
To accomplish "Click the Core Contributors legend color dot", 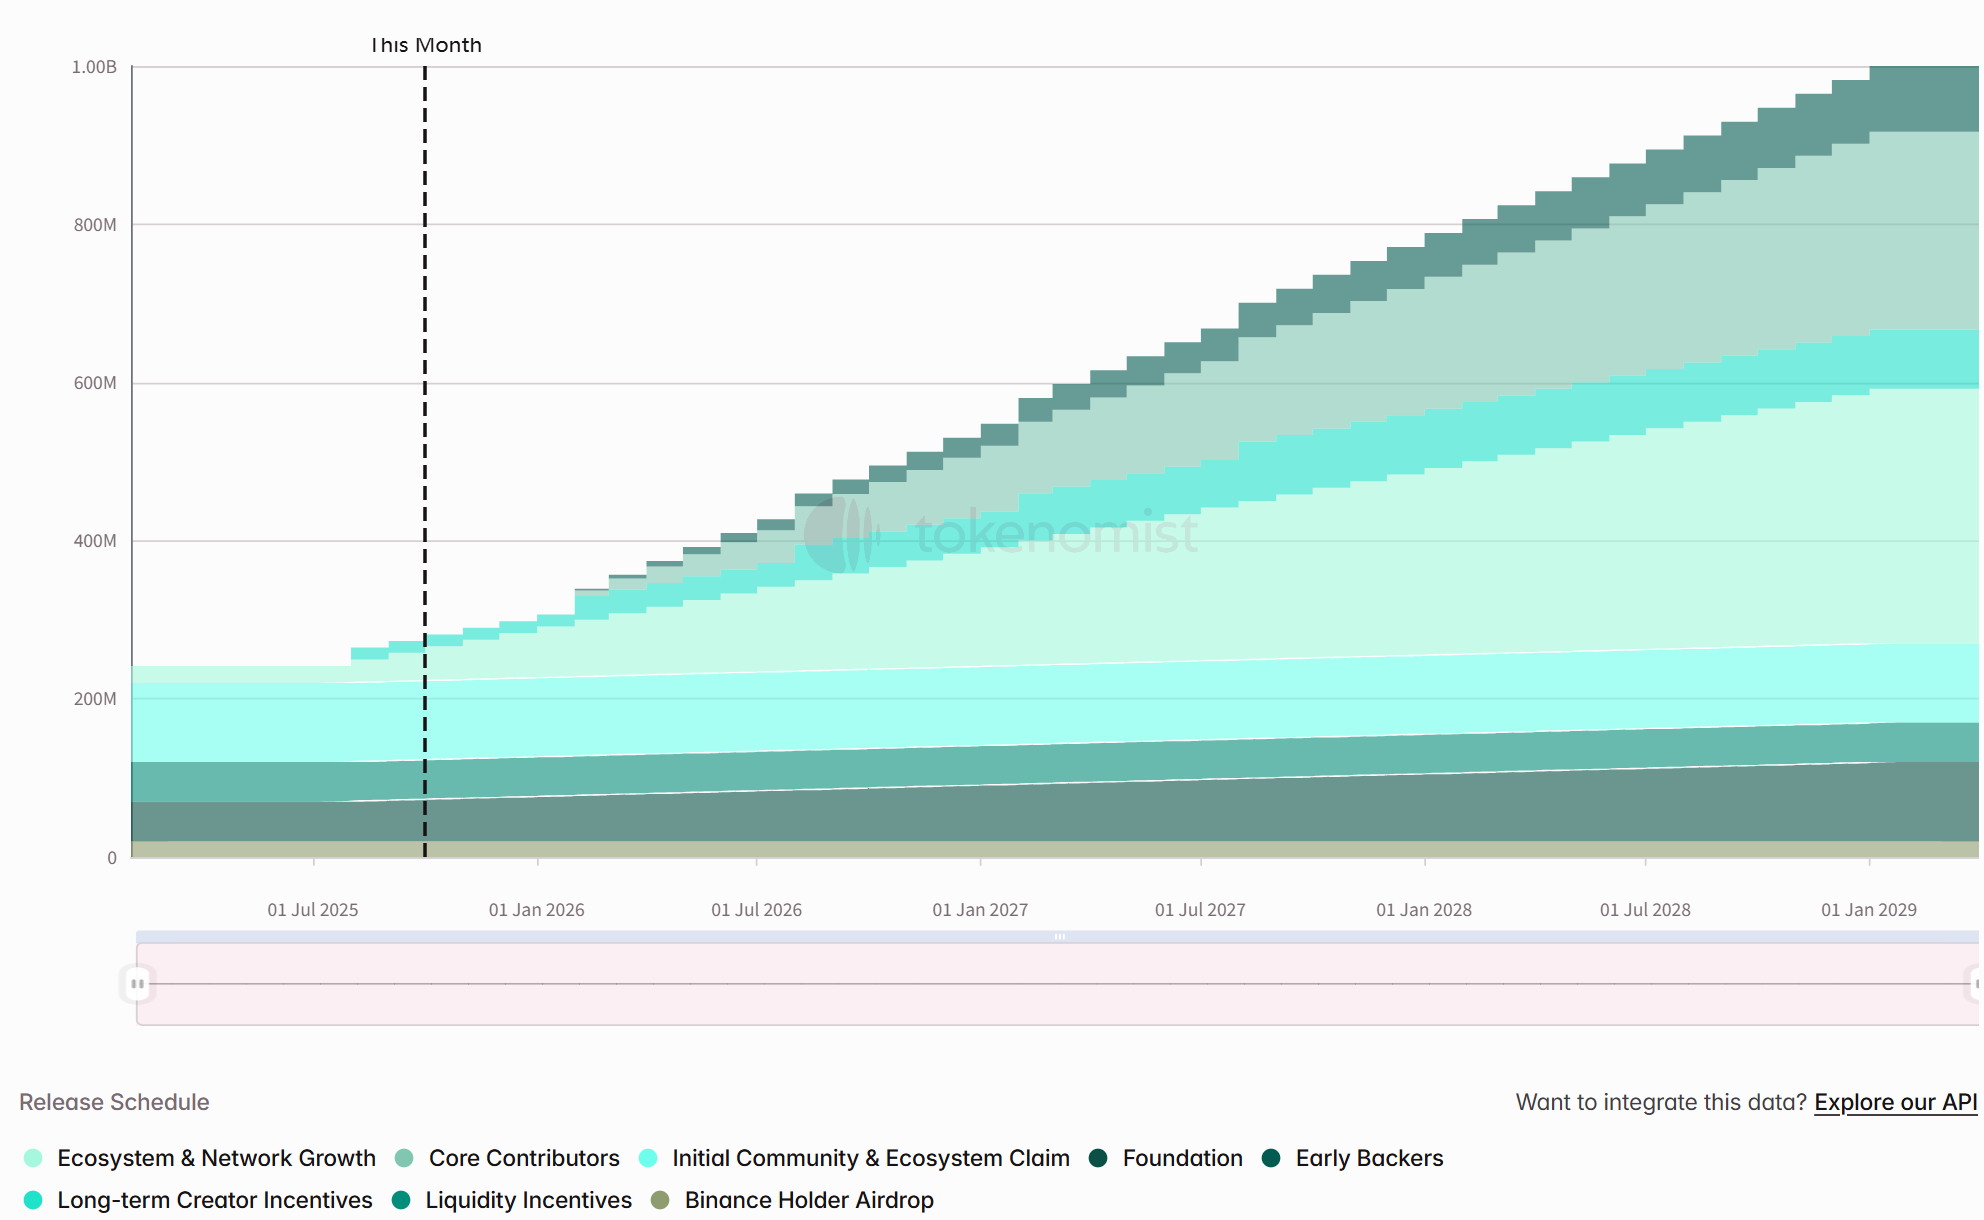I will click(x=403, y=1158).
